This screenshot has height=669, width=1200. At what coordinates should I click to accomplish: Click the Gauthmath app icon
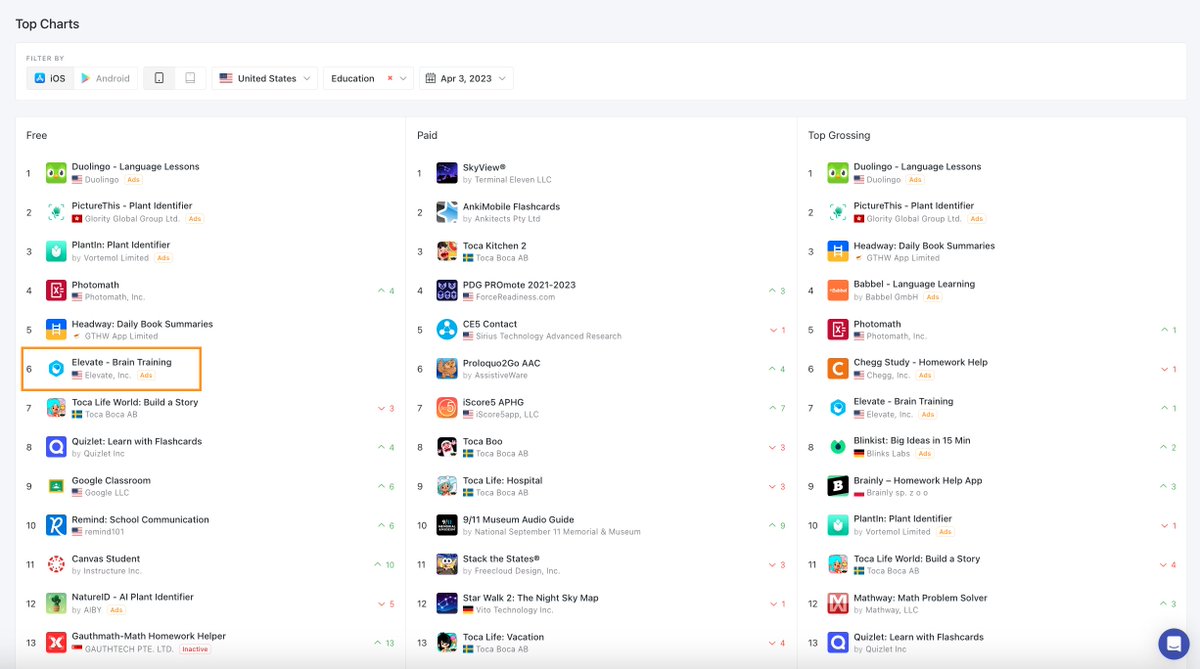point(56,643)
